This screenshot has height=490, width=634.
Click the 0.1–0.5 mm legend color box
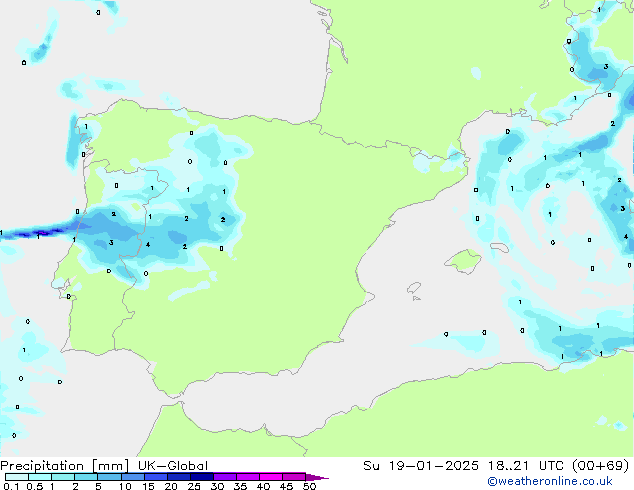pos(17,477)
